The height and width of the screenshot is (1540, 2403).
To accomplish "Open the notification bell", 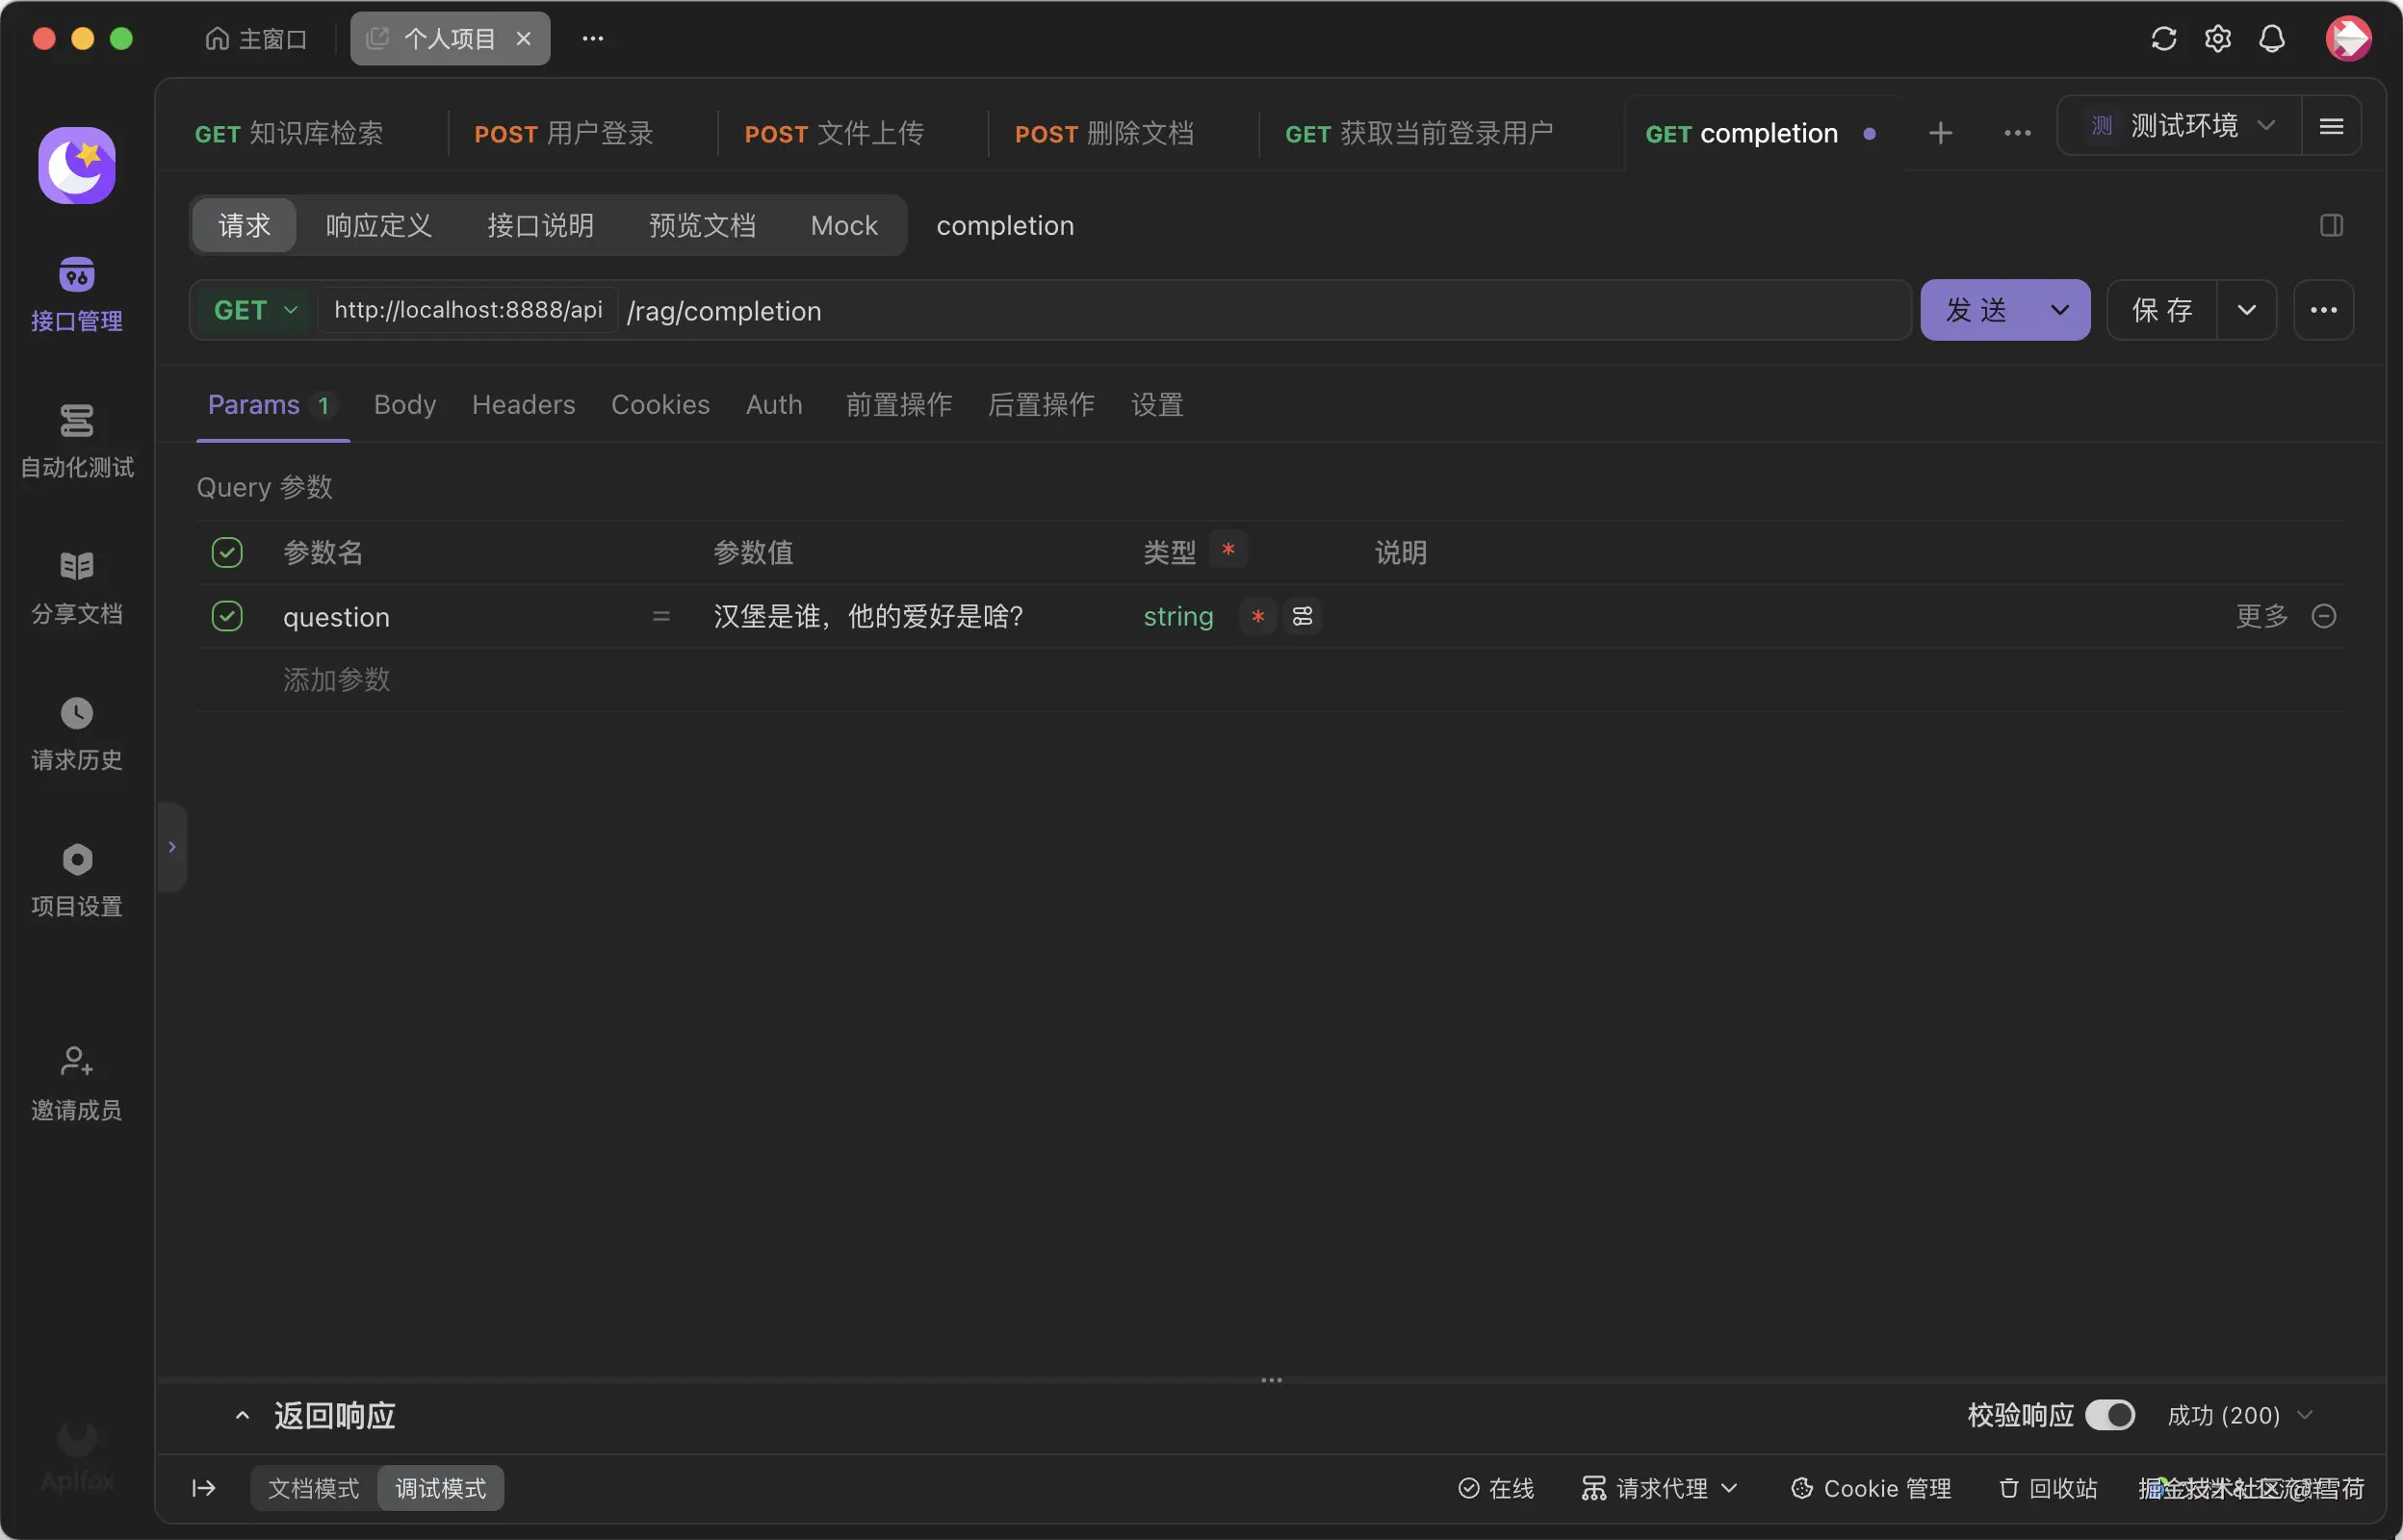I will coord(2272,39).
